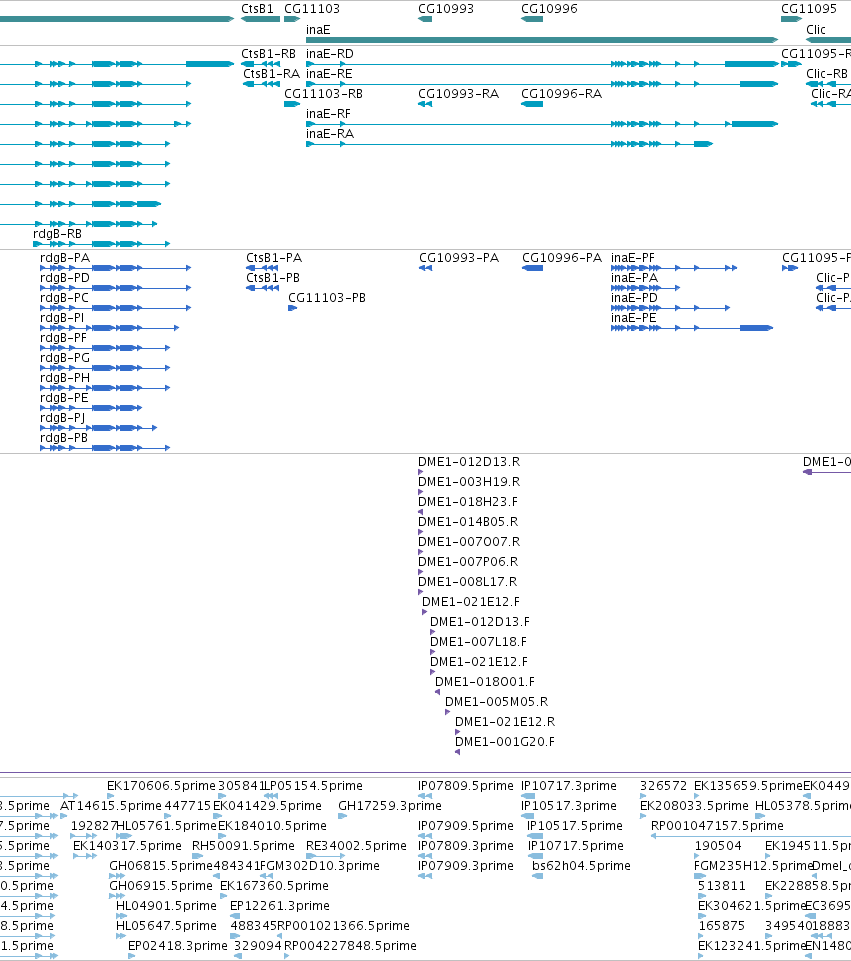Image resolution: width=851 pixels, height=961 pixels.
Task: Select the CtsB1-PA protein label
Action: (274, 258)
